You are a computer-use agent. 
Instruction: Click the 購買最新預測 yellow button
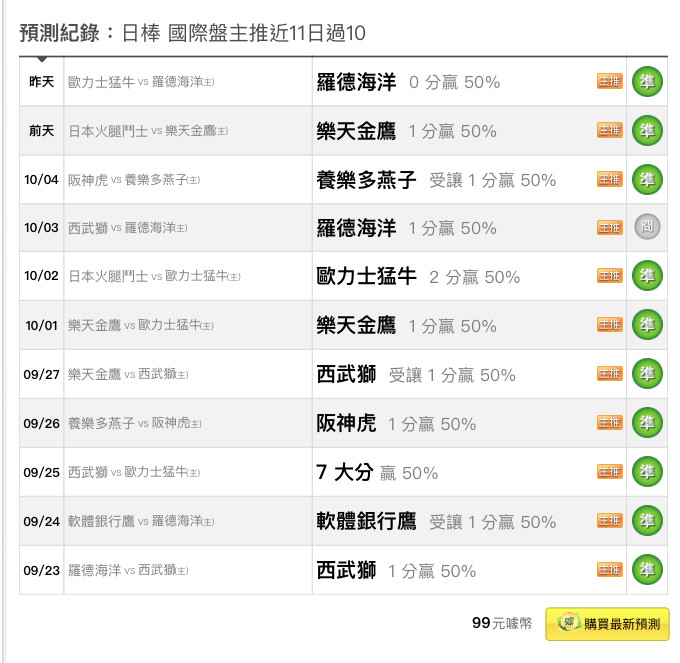607,624
